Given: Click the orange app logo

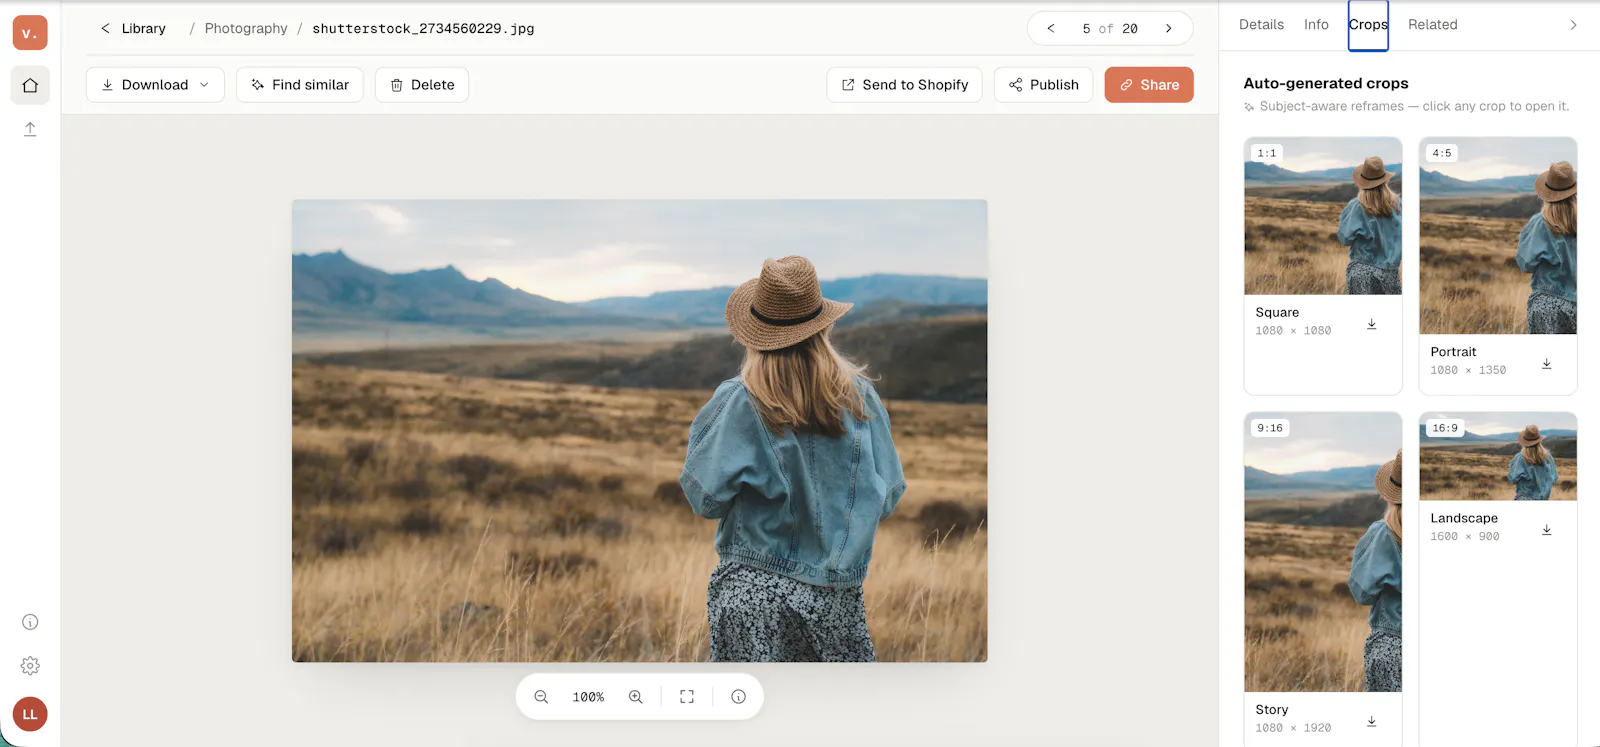Looking at the screenshot, I should pyautogui.click(x=30, y=33).
